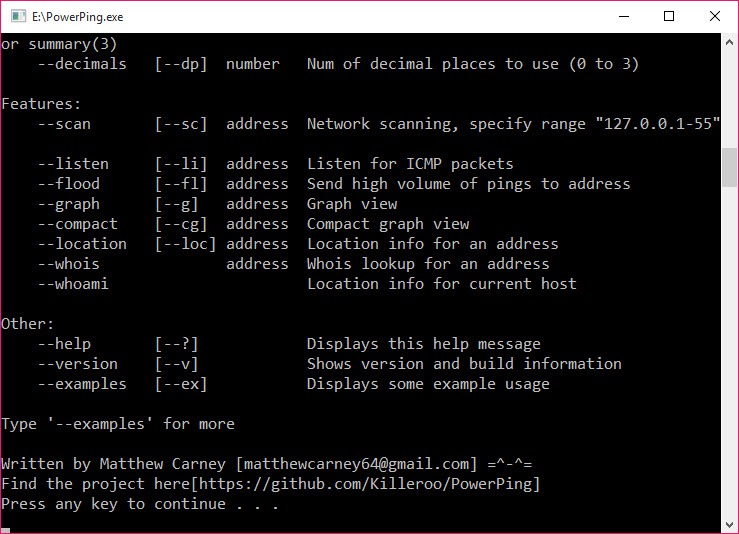Minimize the PowerPing console window
The height and width of the screenshot is (534, 739).
click(624, 16)
